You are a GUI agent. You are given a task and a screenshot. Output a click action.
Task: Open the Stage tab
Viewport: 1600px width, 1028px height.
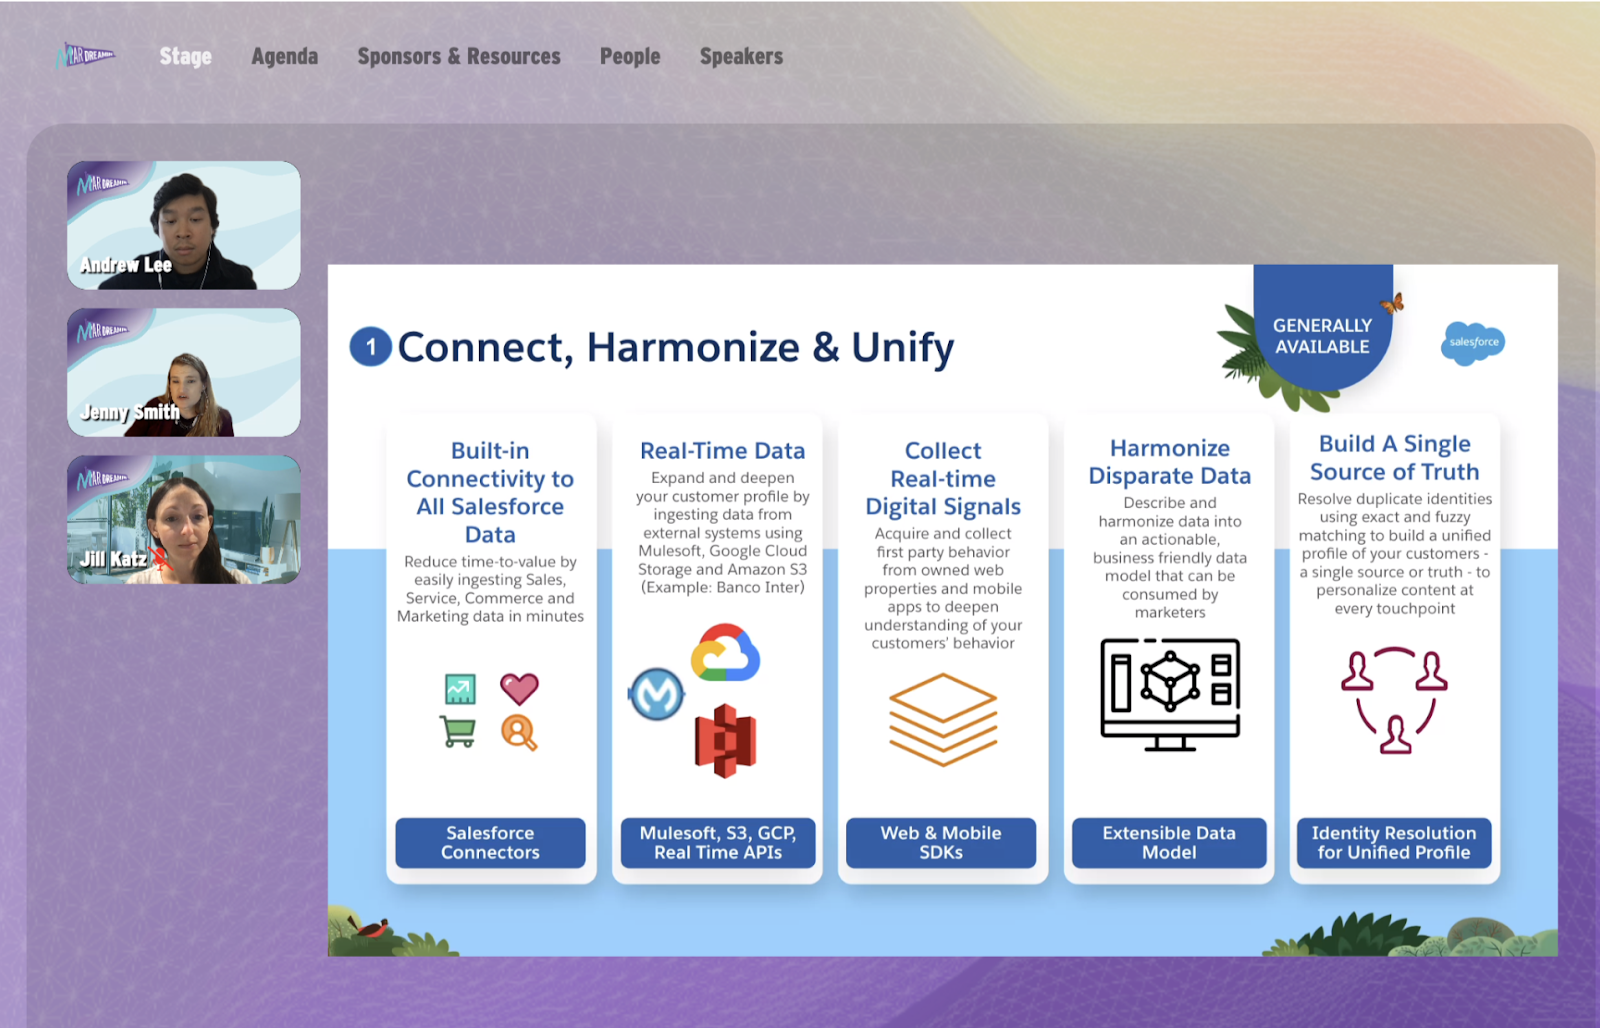point(186,56)
